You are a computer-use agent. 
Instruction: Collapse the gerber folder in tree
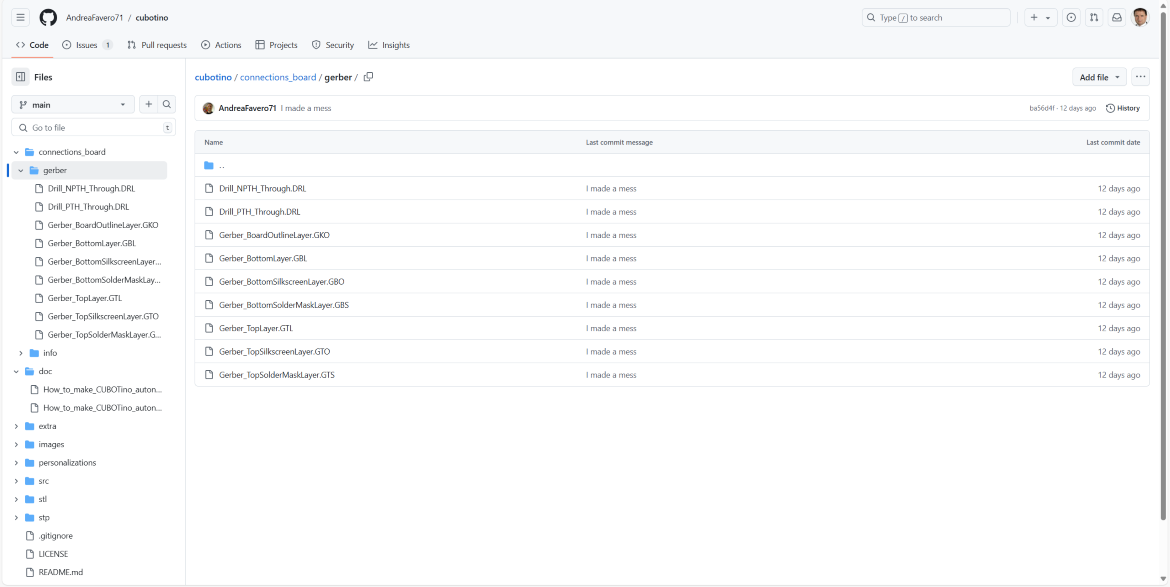tap(21, 171)
